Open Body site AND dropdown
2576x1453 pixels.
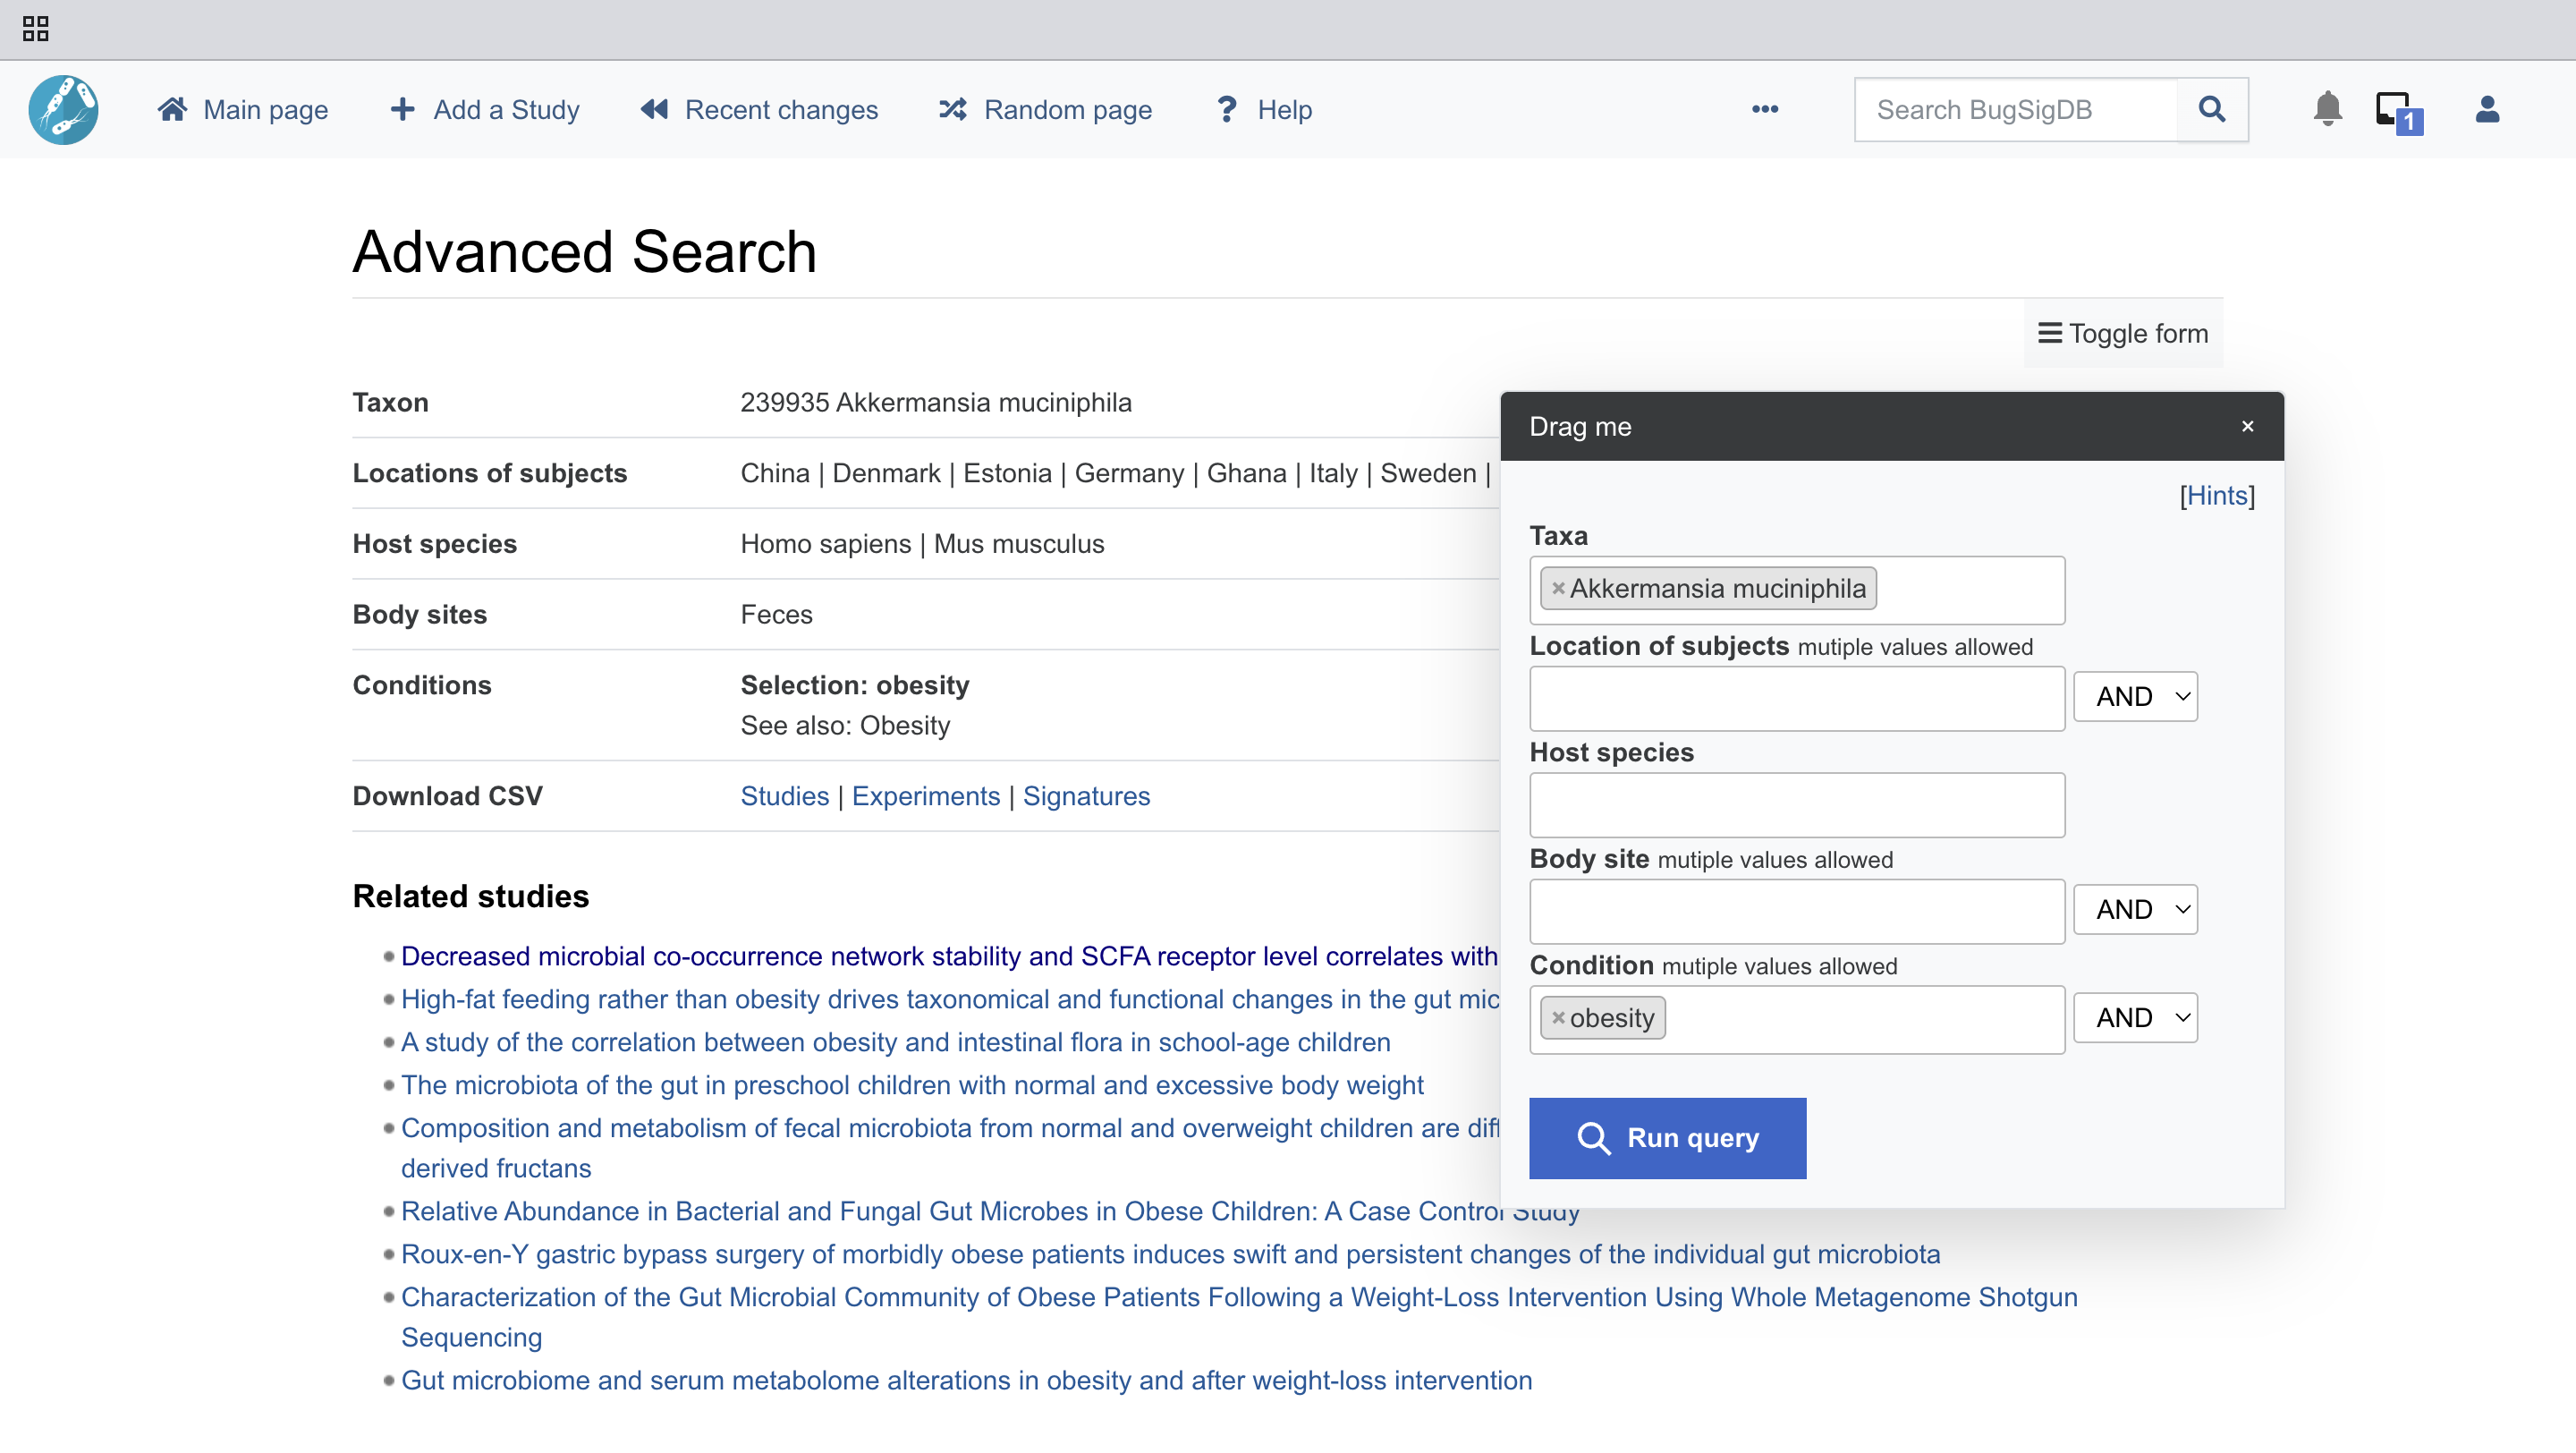pyautogui.click(x=2135, y=910)
